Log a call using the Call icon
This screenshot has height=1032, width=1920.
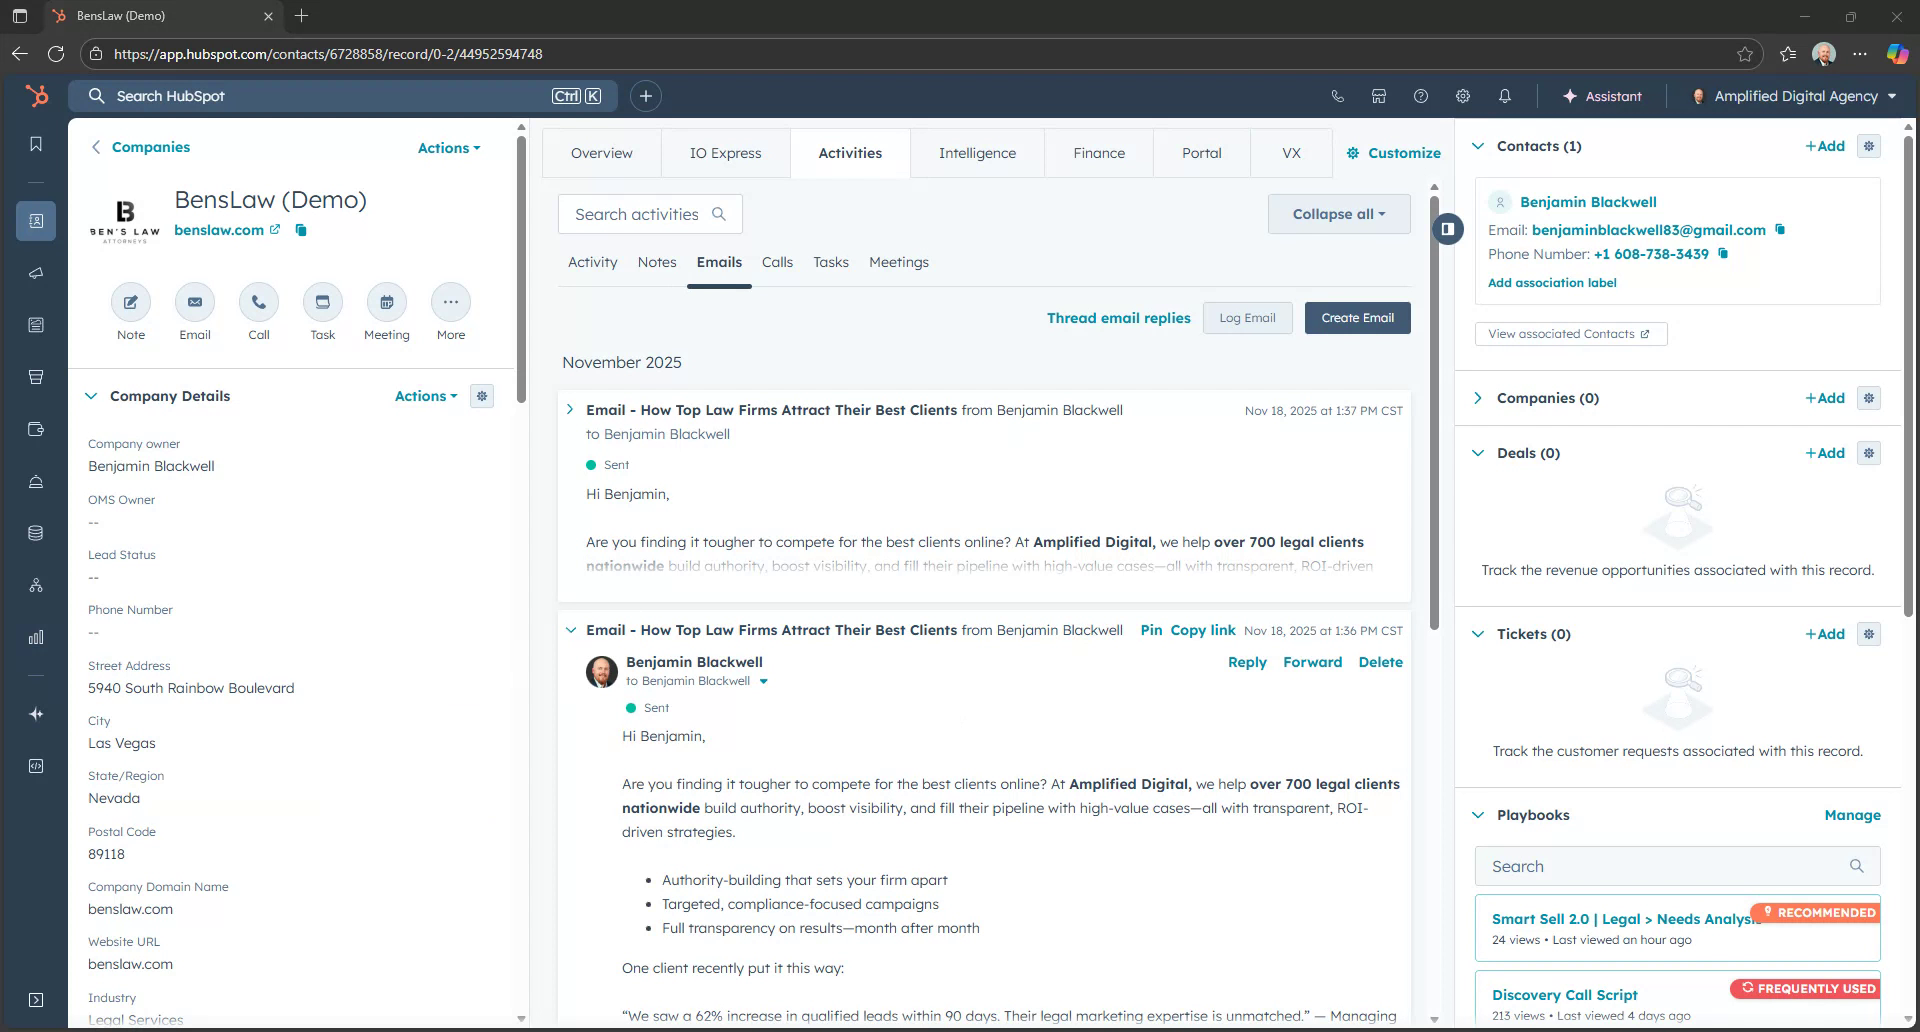point(258,302)
